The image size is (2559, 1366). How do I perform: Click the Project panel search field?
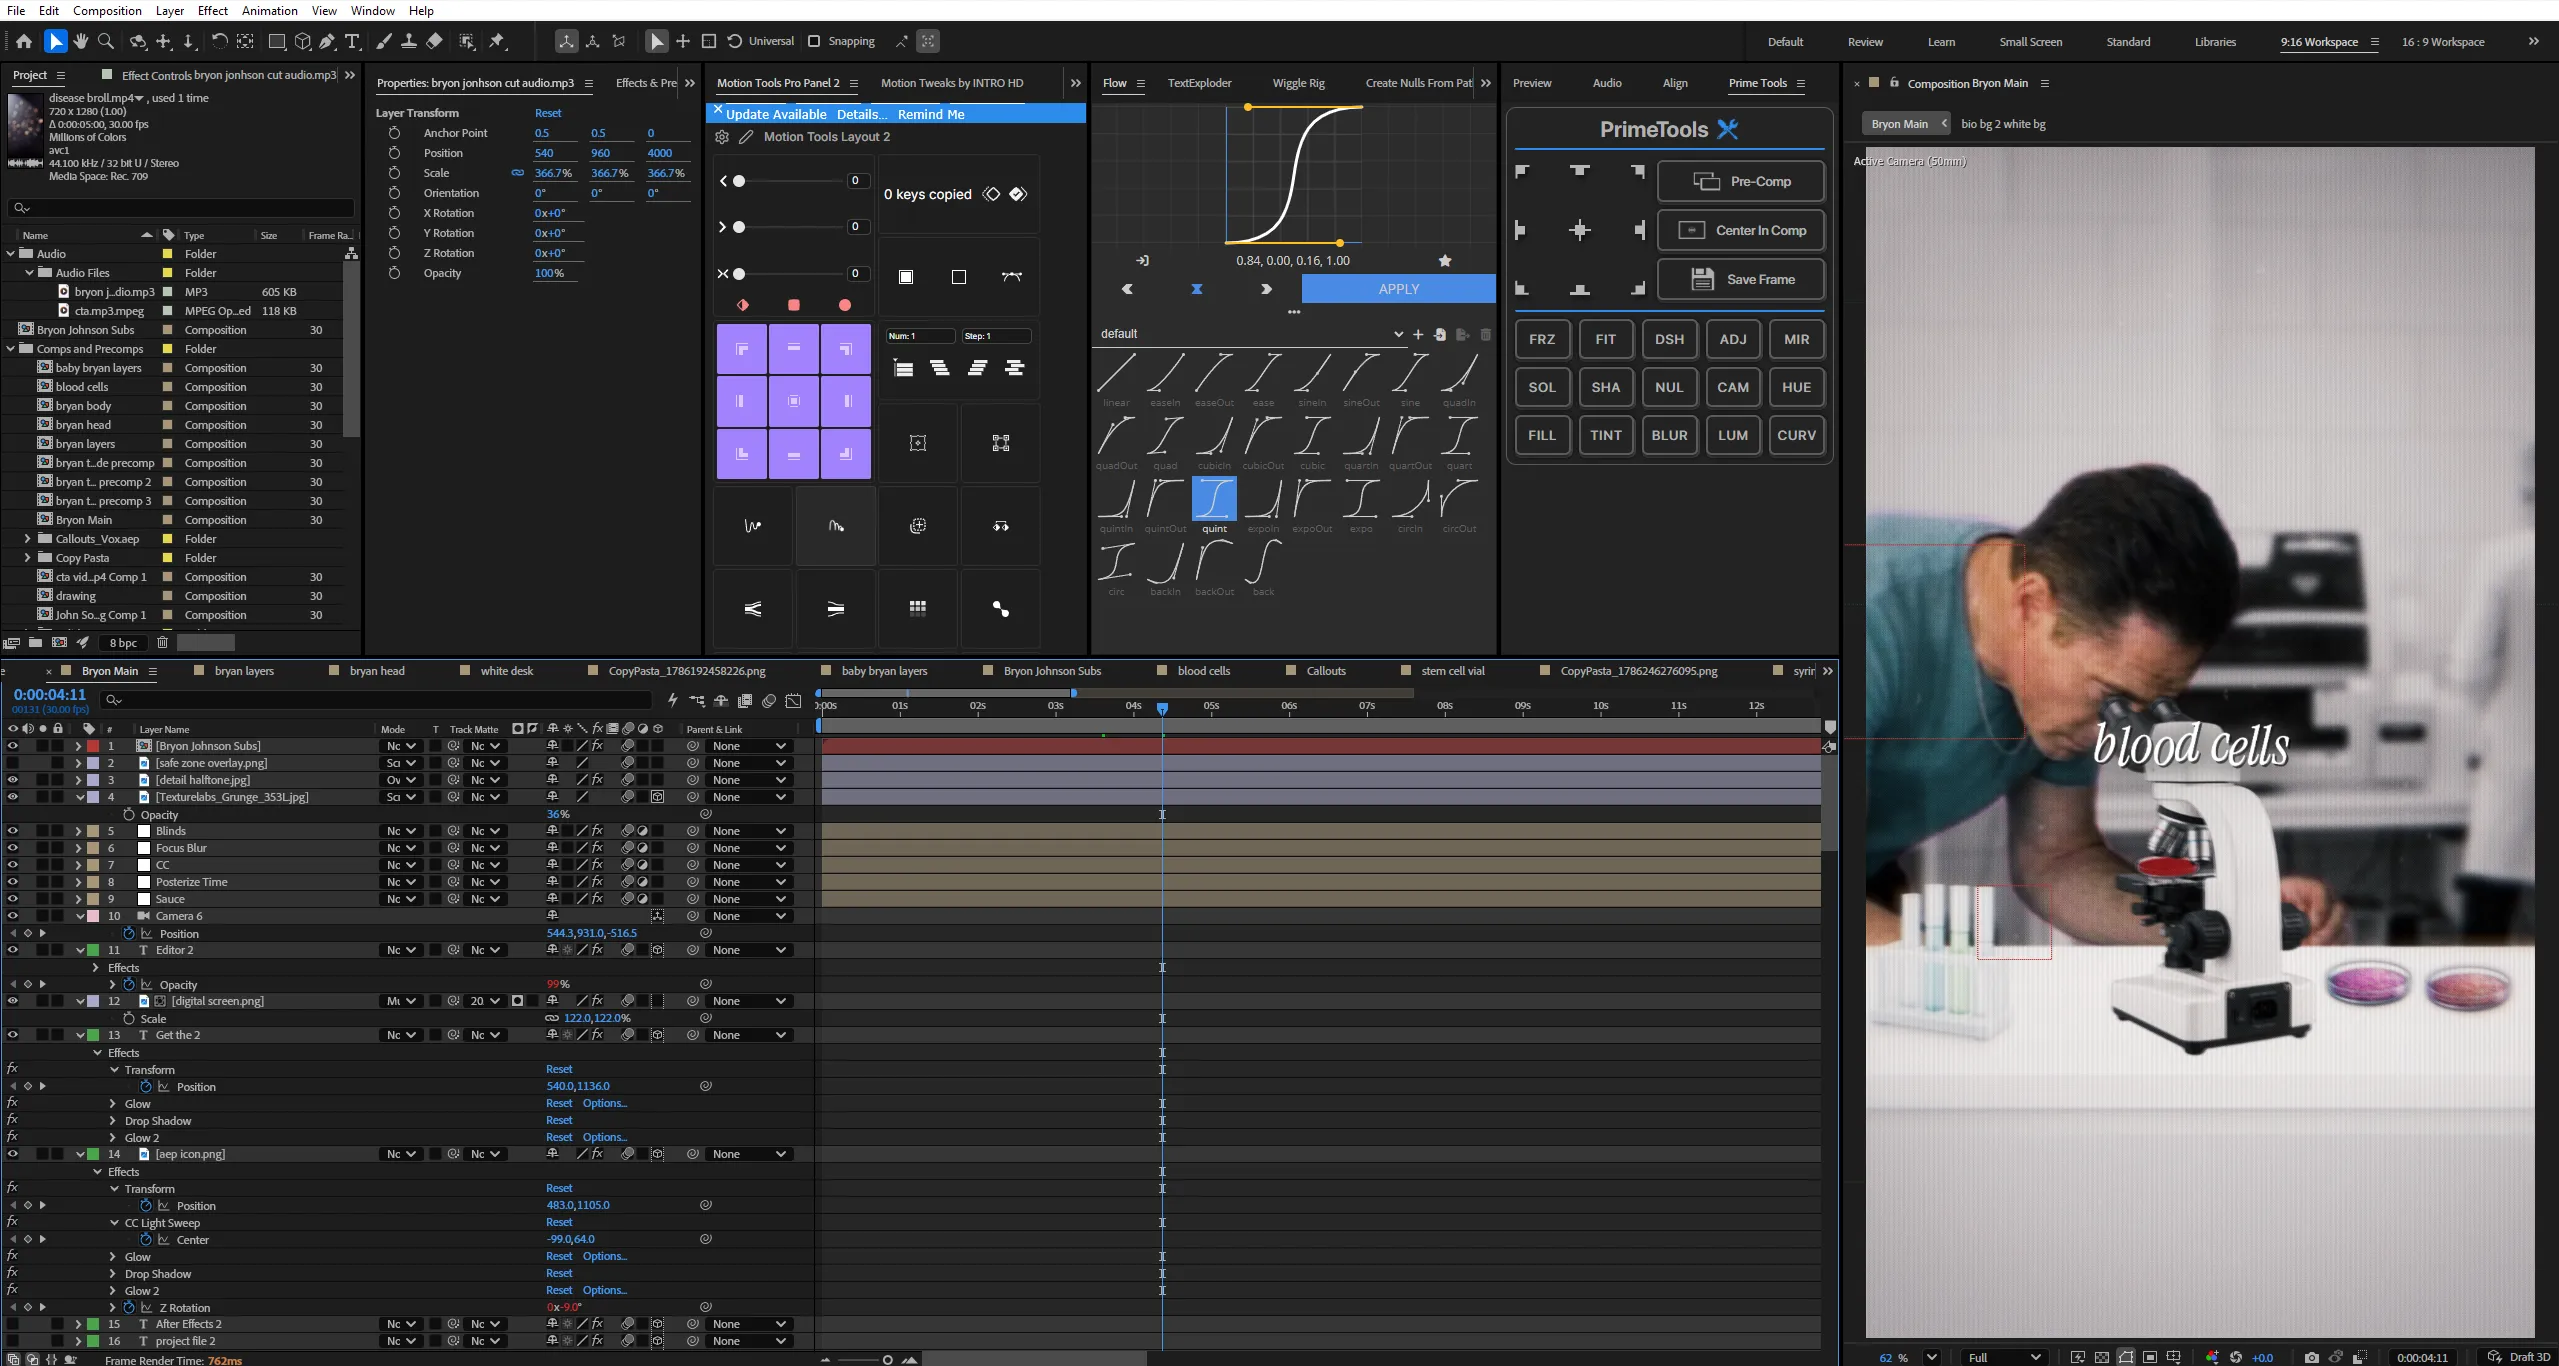(x=180, y=208)
